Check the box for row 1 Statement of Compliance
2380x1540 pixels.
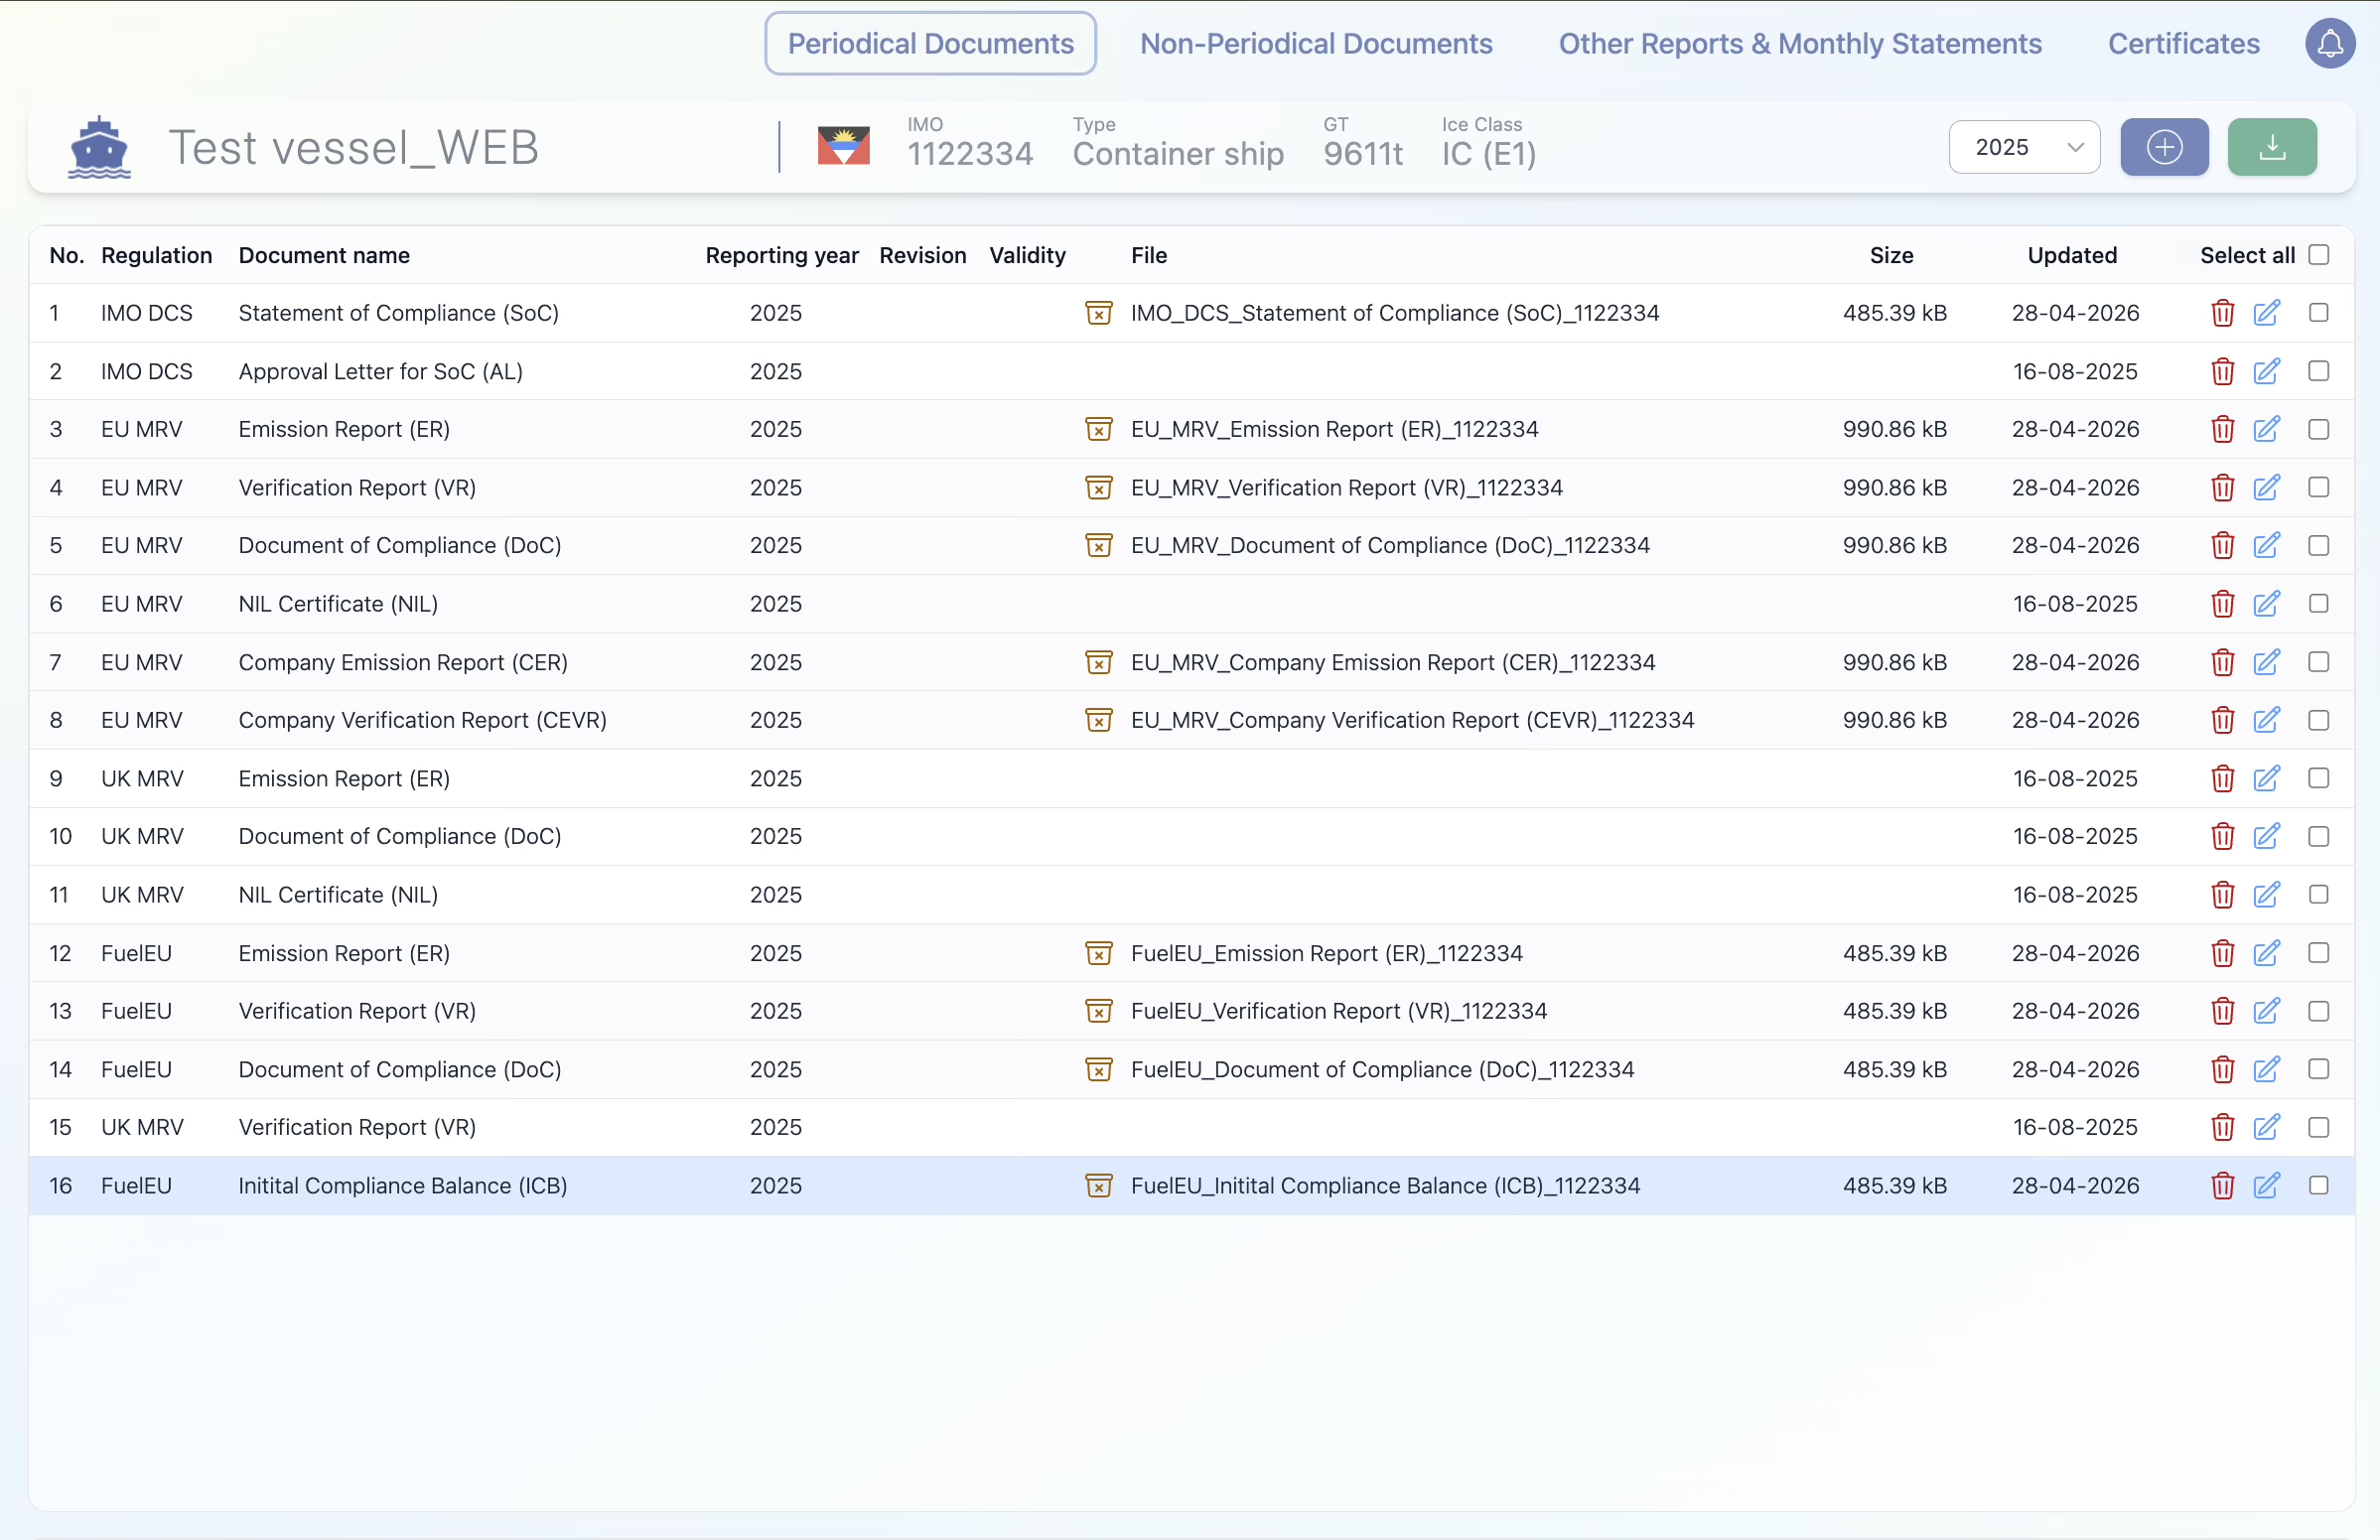click(2318, 313)
